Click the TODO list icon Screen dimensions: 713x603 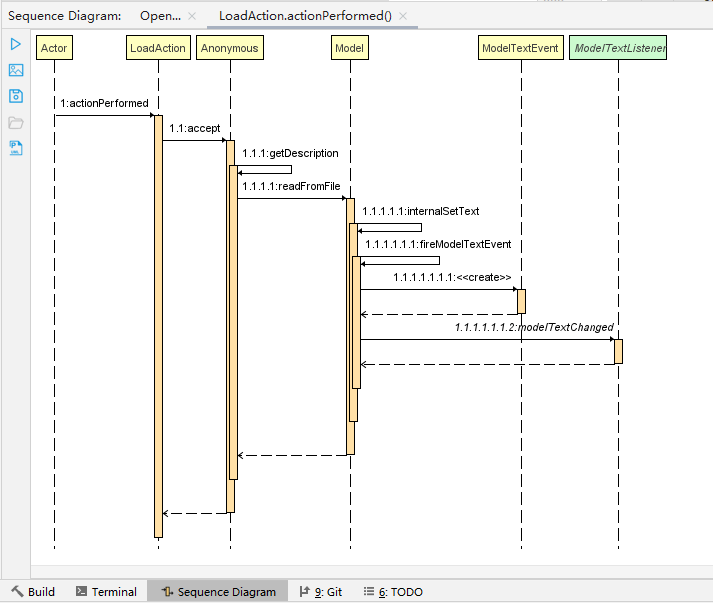coord(369,591)
